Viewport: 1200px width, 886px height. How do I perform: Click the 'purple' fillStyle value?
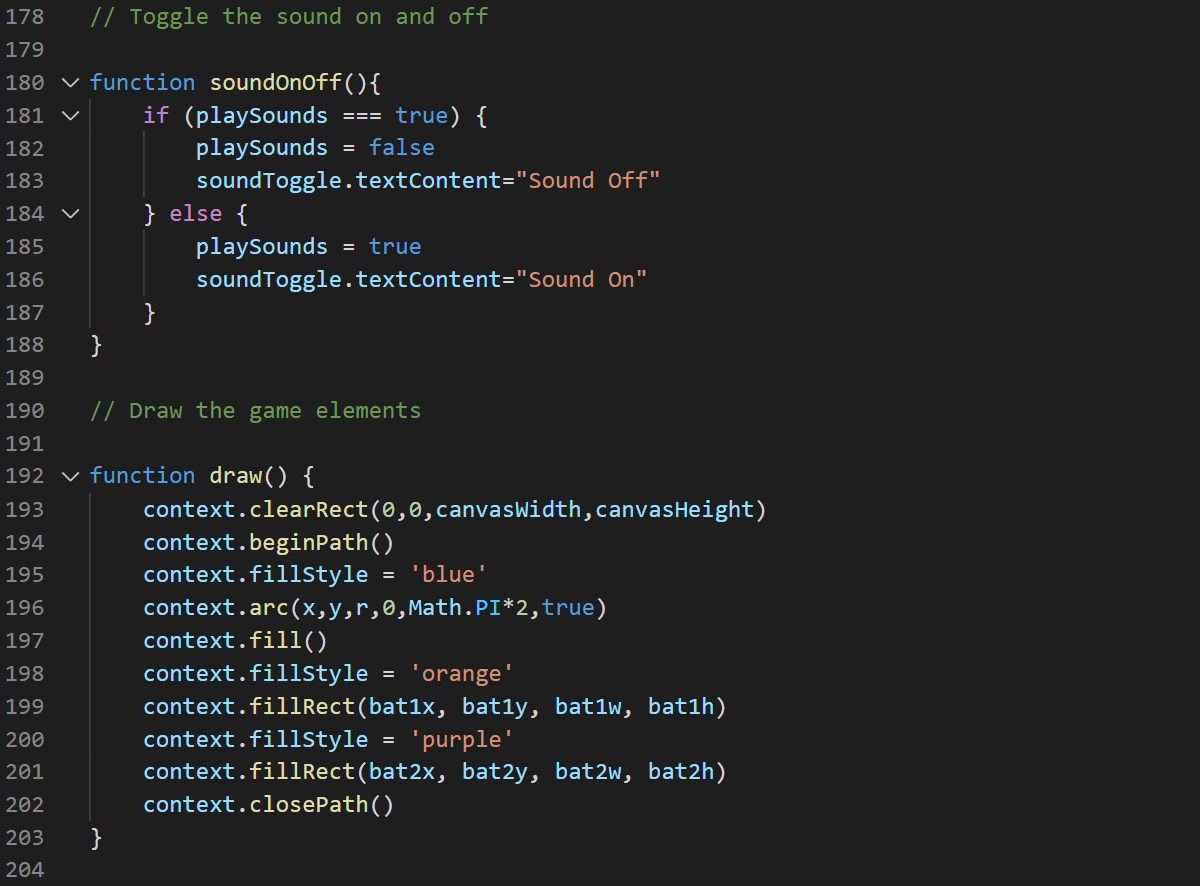(x=467, y=739)
